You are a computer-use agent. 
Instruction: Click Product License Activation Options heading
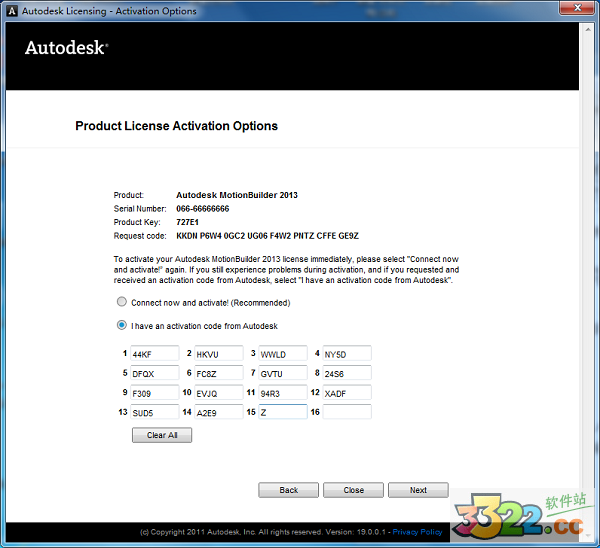[176, 126]
